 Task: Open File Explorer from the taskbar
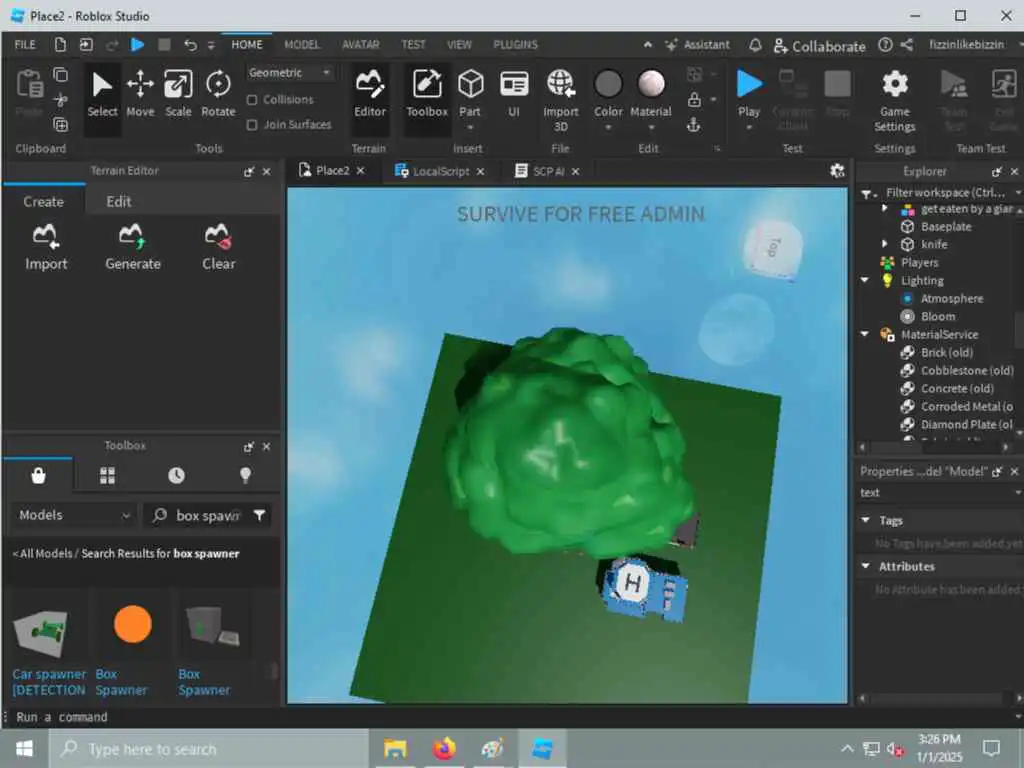click(x=395, y=748)
